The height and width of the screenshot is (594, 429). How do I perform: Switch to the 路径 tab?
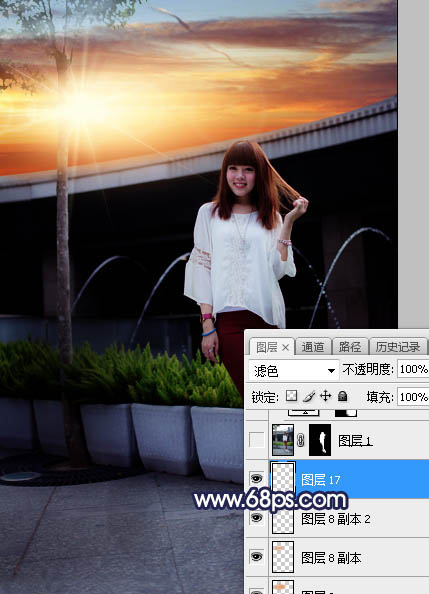coord(349,347)
